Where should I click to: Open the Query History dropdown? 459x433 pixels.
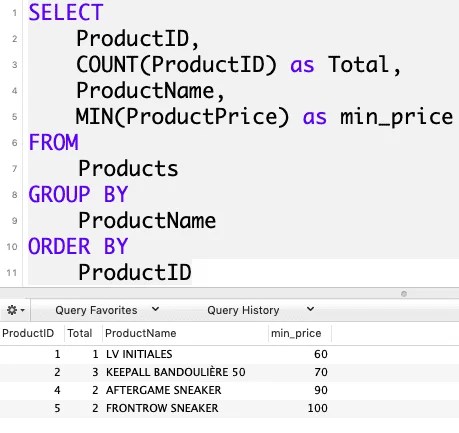pyautogui.click(x=260, y=310)
